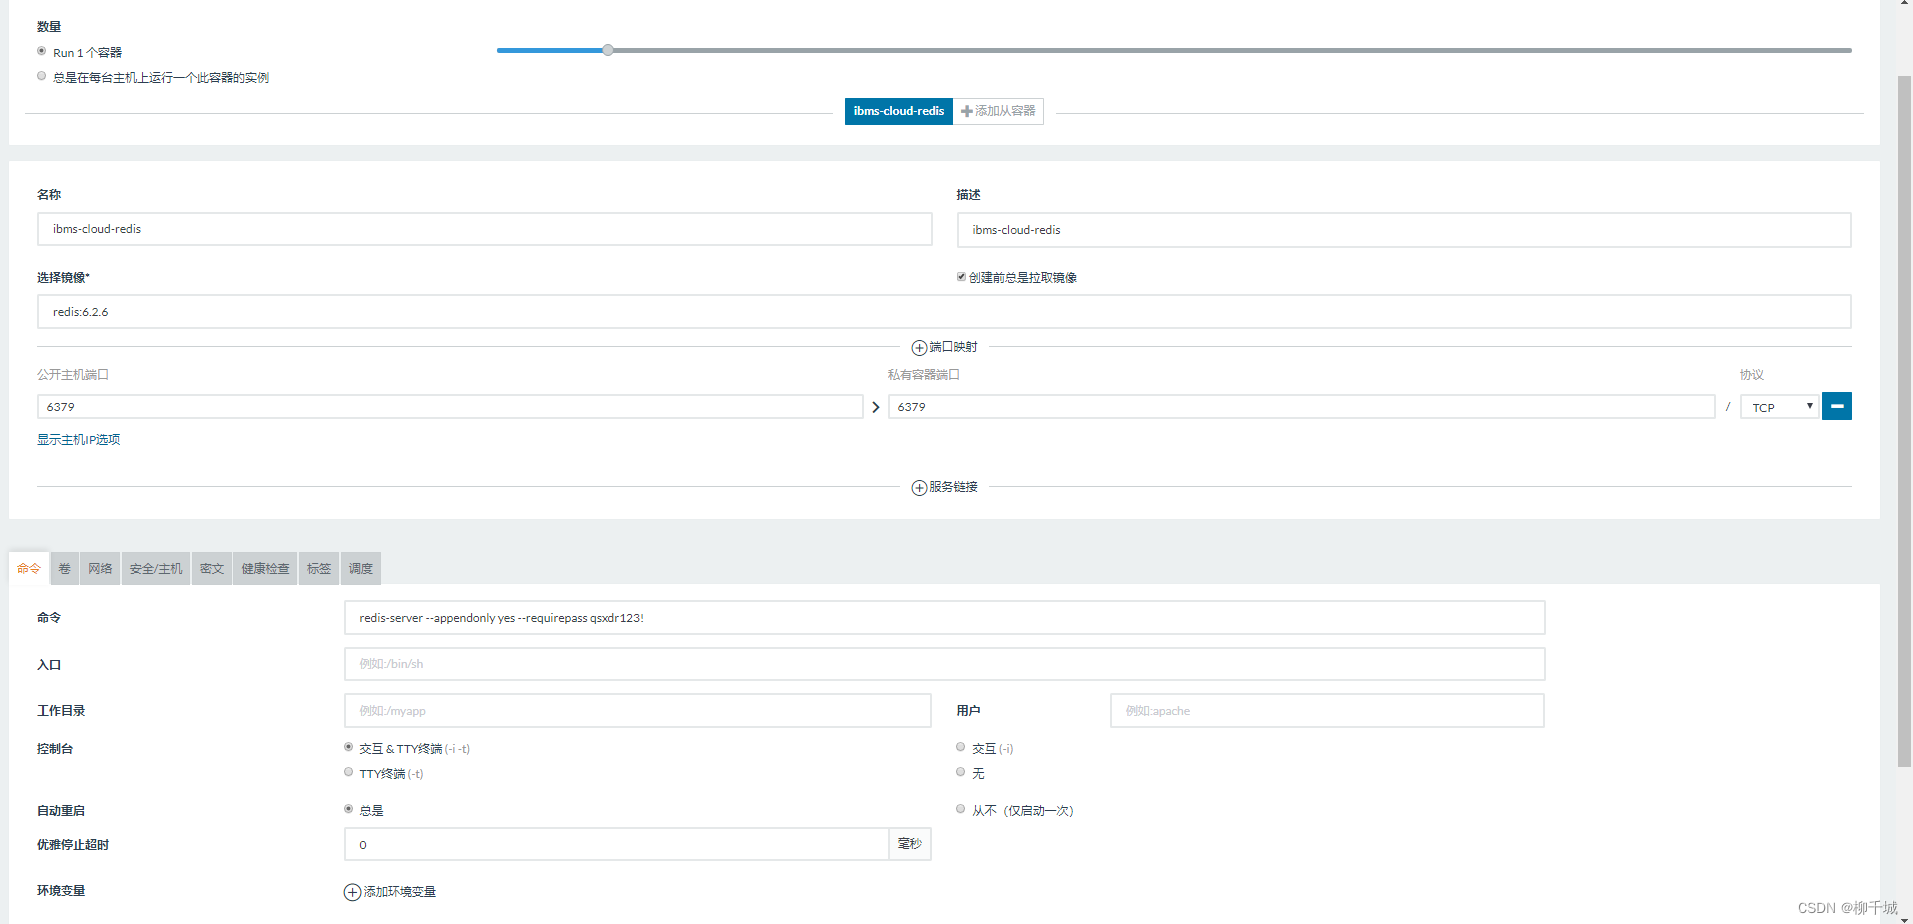
Task: Click the 优雅停止超时 input field
Action: [x=617, y=845]
